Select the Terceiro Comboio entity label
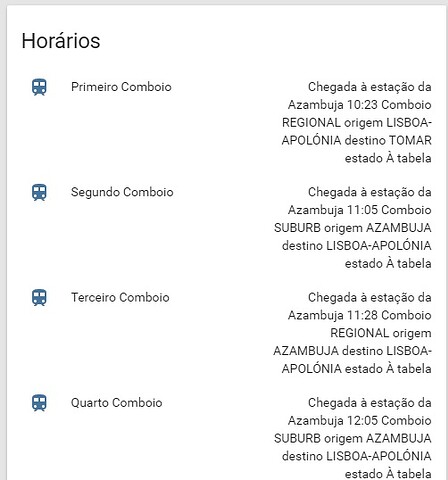The image size is (448, 480). tap(120, 298)
